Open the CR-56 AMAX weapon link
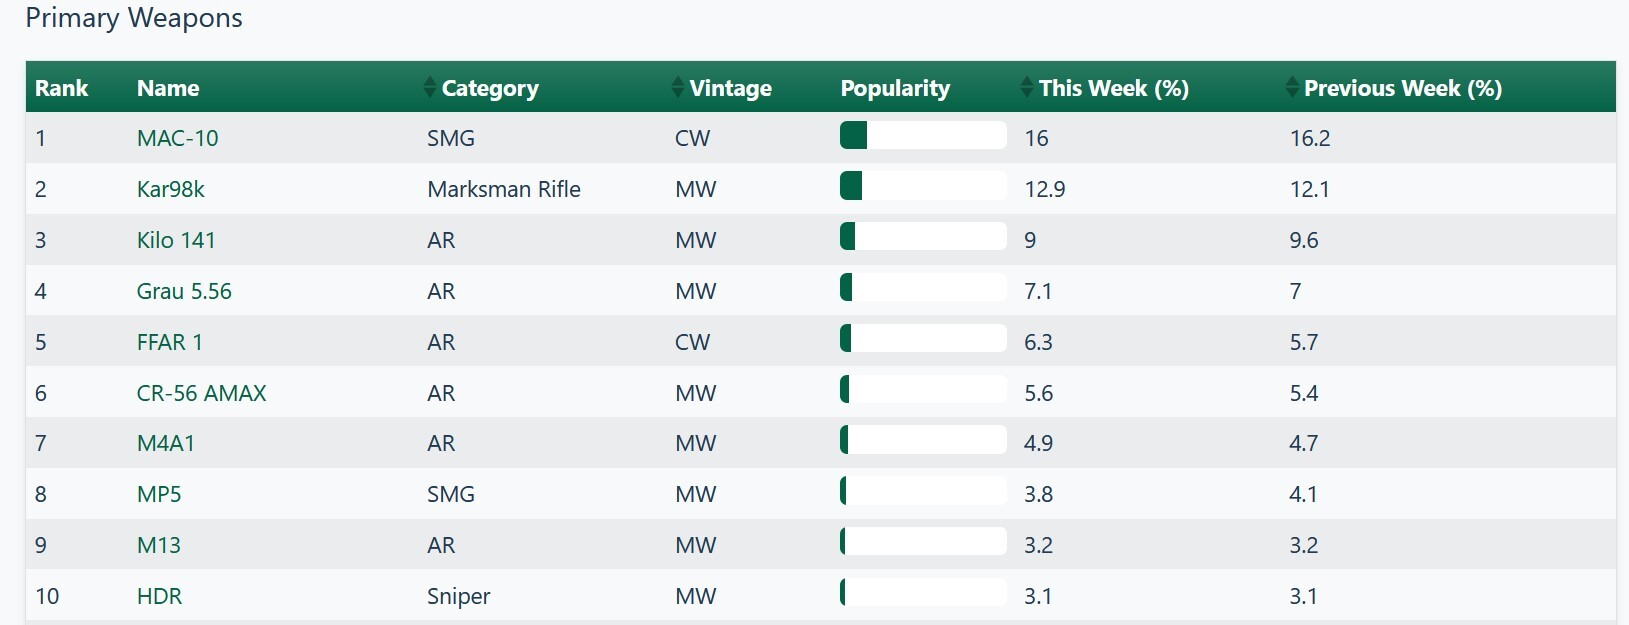 (201, 393)
